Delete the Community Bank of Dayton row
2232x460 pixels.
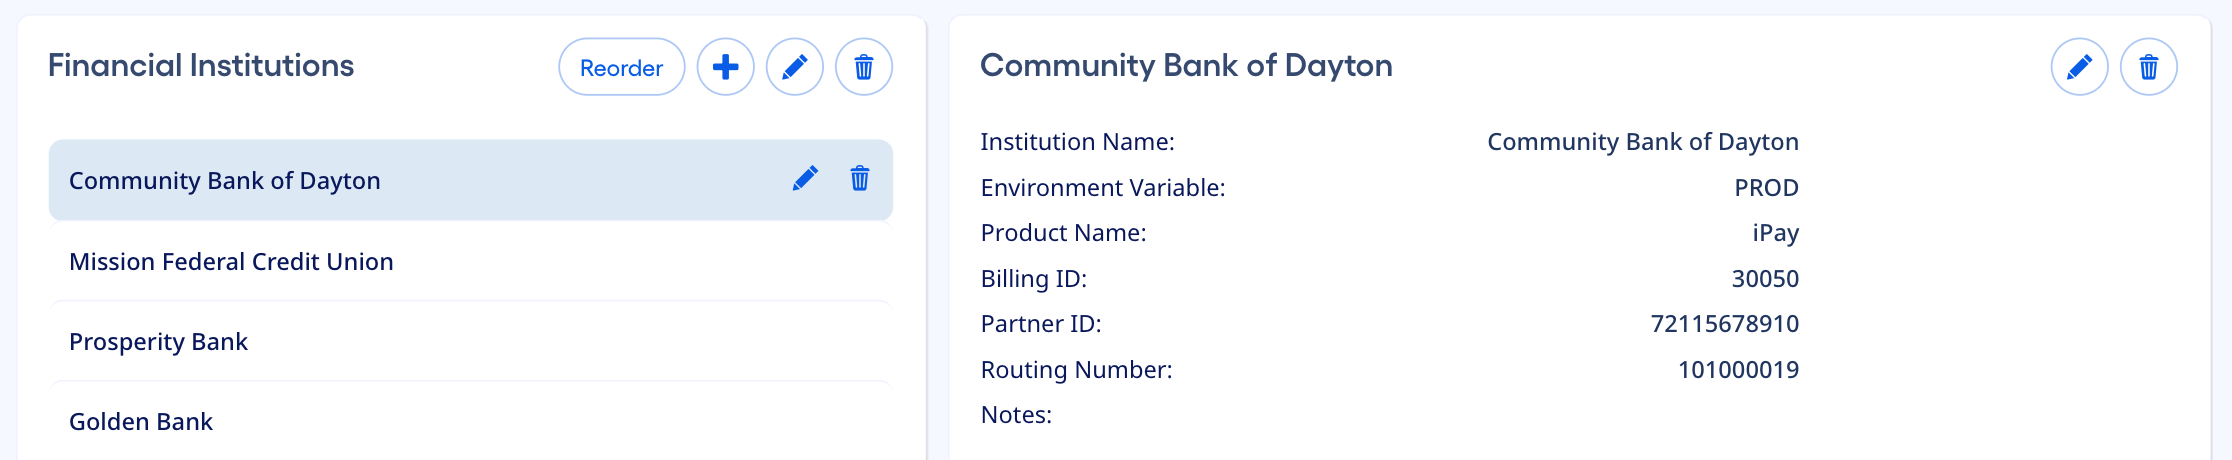pyautogui.click(x=859, y=179)
